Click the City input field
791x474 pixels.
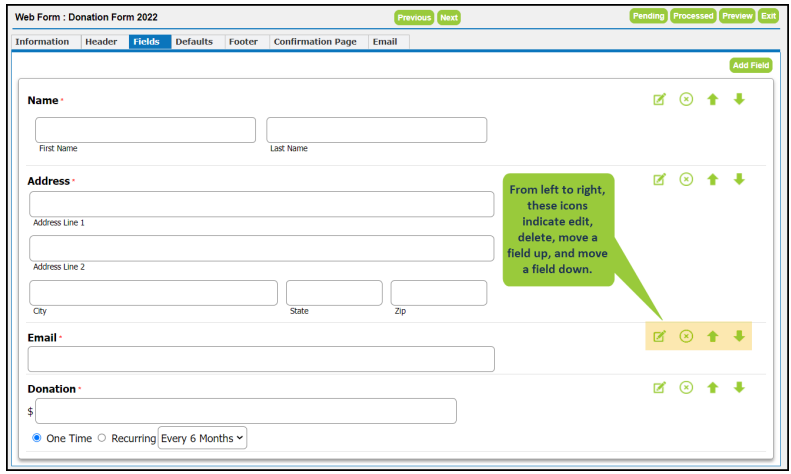click(153, 293)
